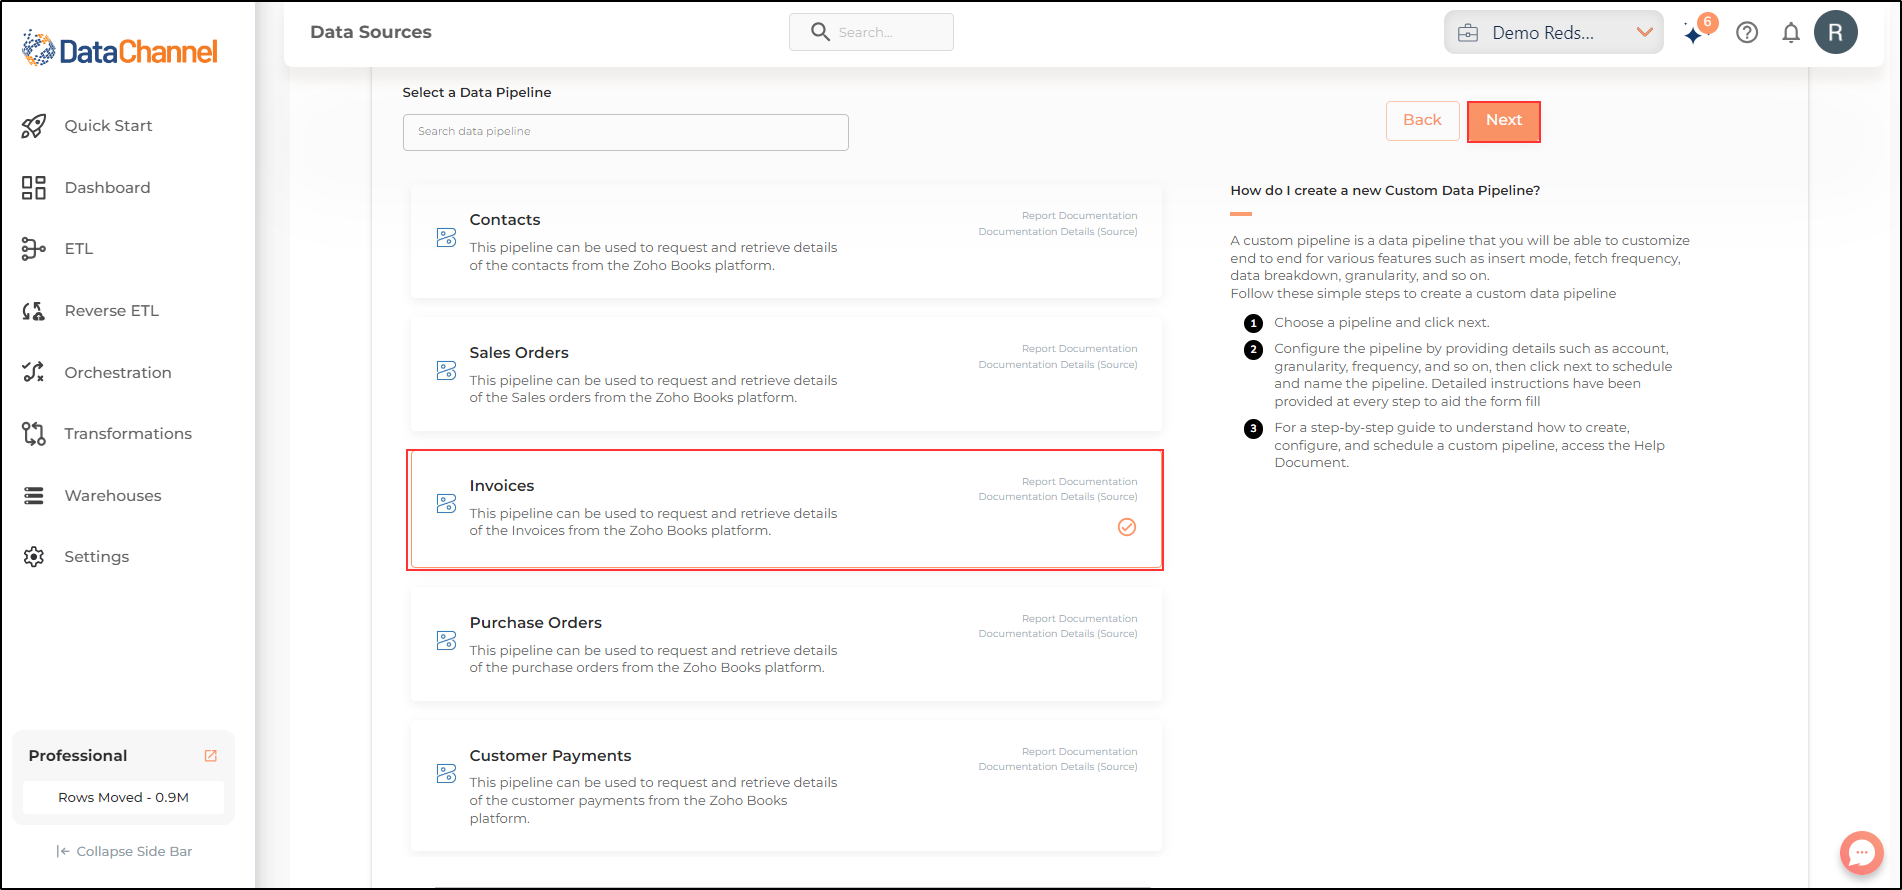Select the Customer Payments pipeline card

click(x=786, y=786)
